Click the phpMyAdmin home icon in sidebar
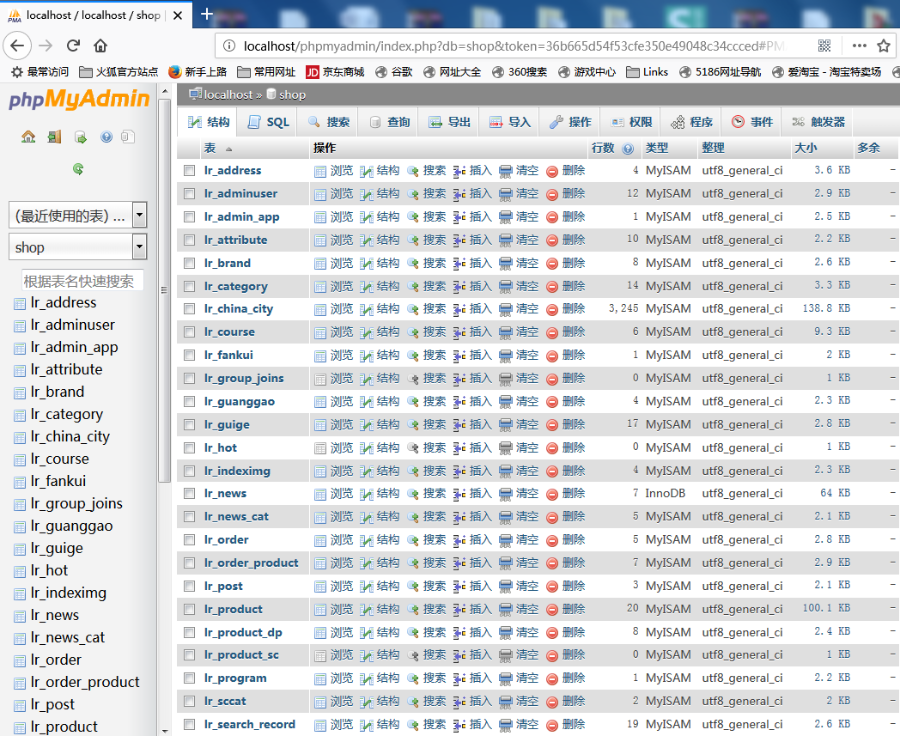 [28, 137]
